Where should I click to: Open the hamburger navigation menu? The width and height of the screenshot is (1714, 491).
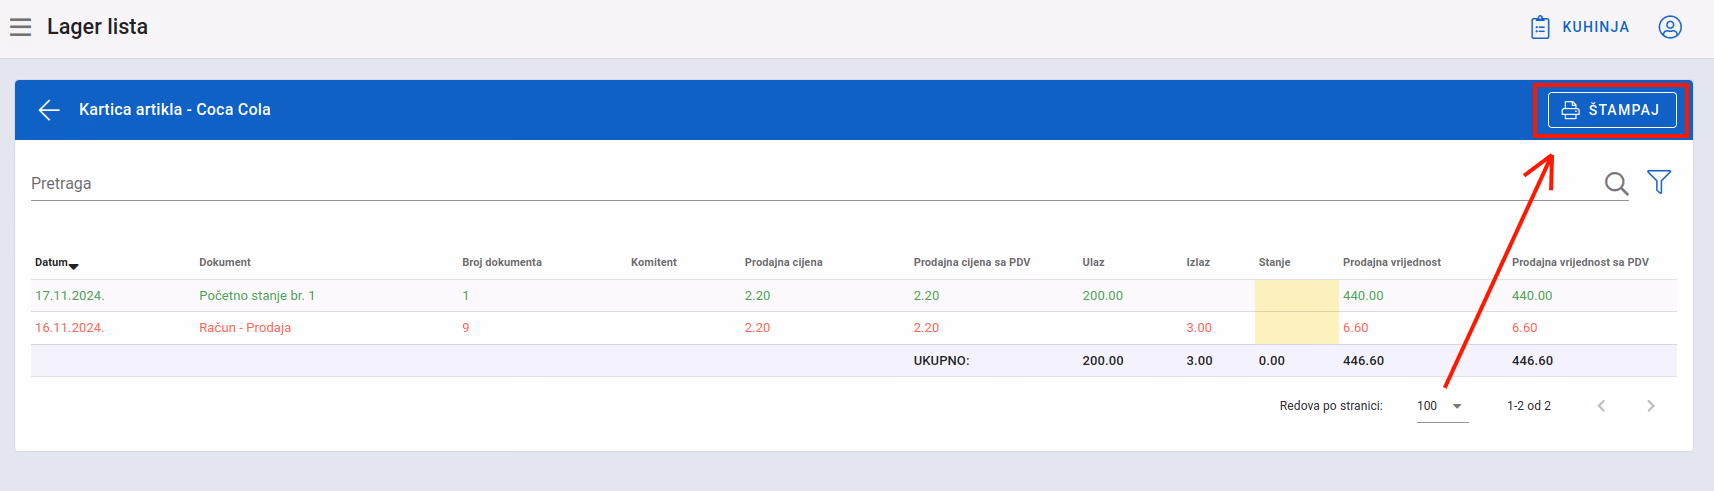(21, 27)
